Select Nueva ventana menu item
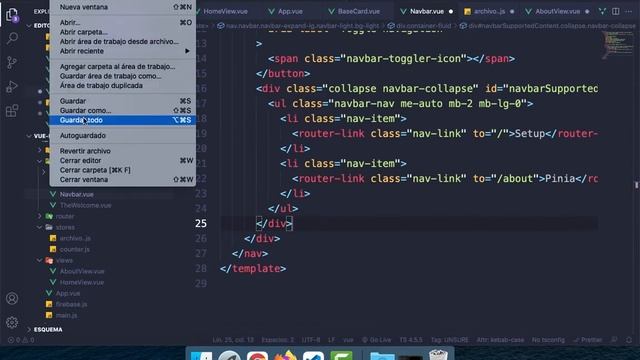 122,7
